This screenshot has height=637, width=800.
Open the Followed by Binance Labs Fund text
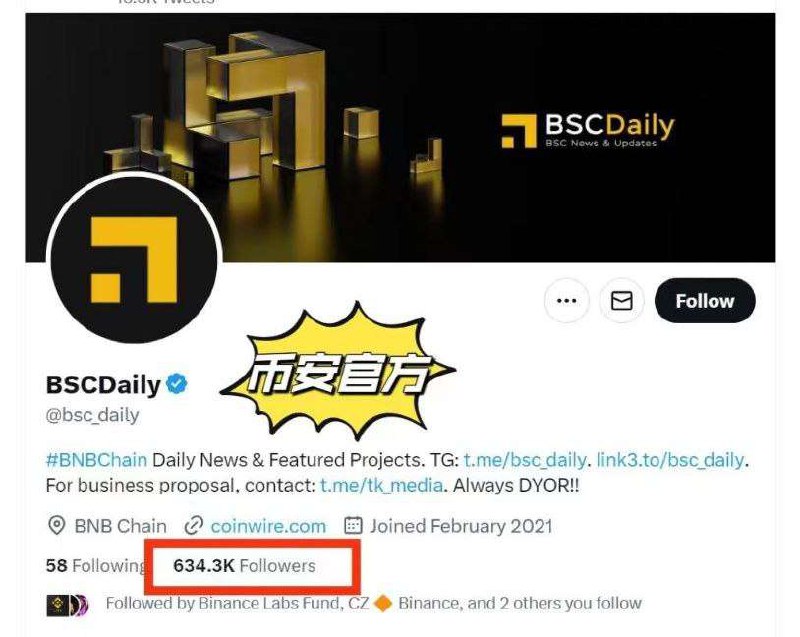[373, 603]
